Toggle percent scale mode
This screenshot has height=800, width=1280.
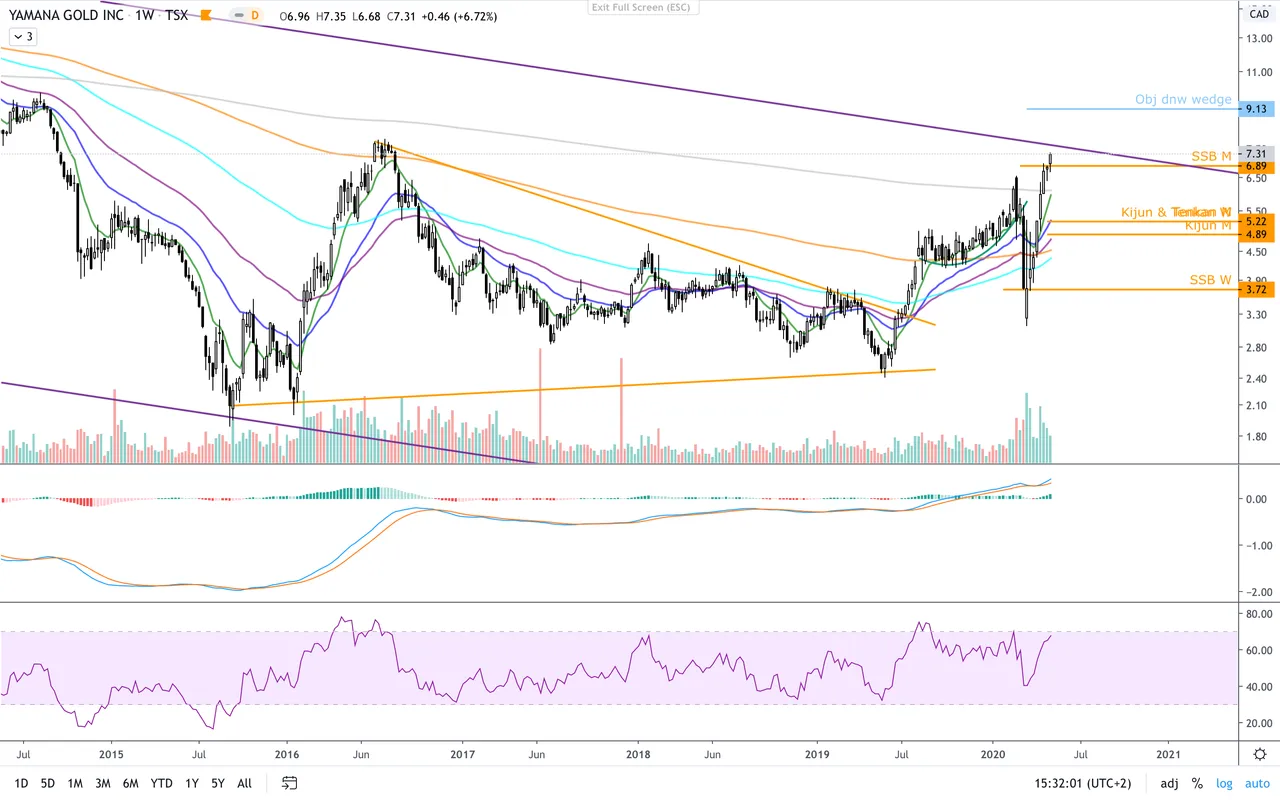[1197, 783]
